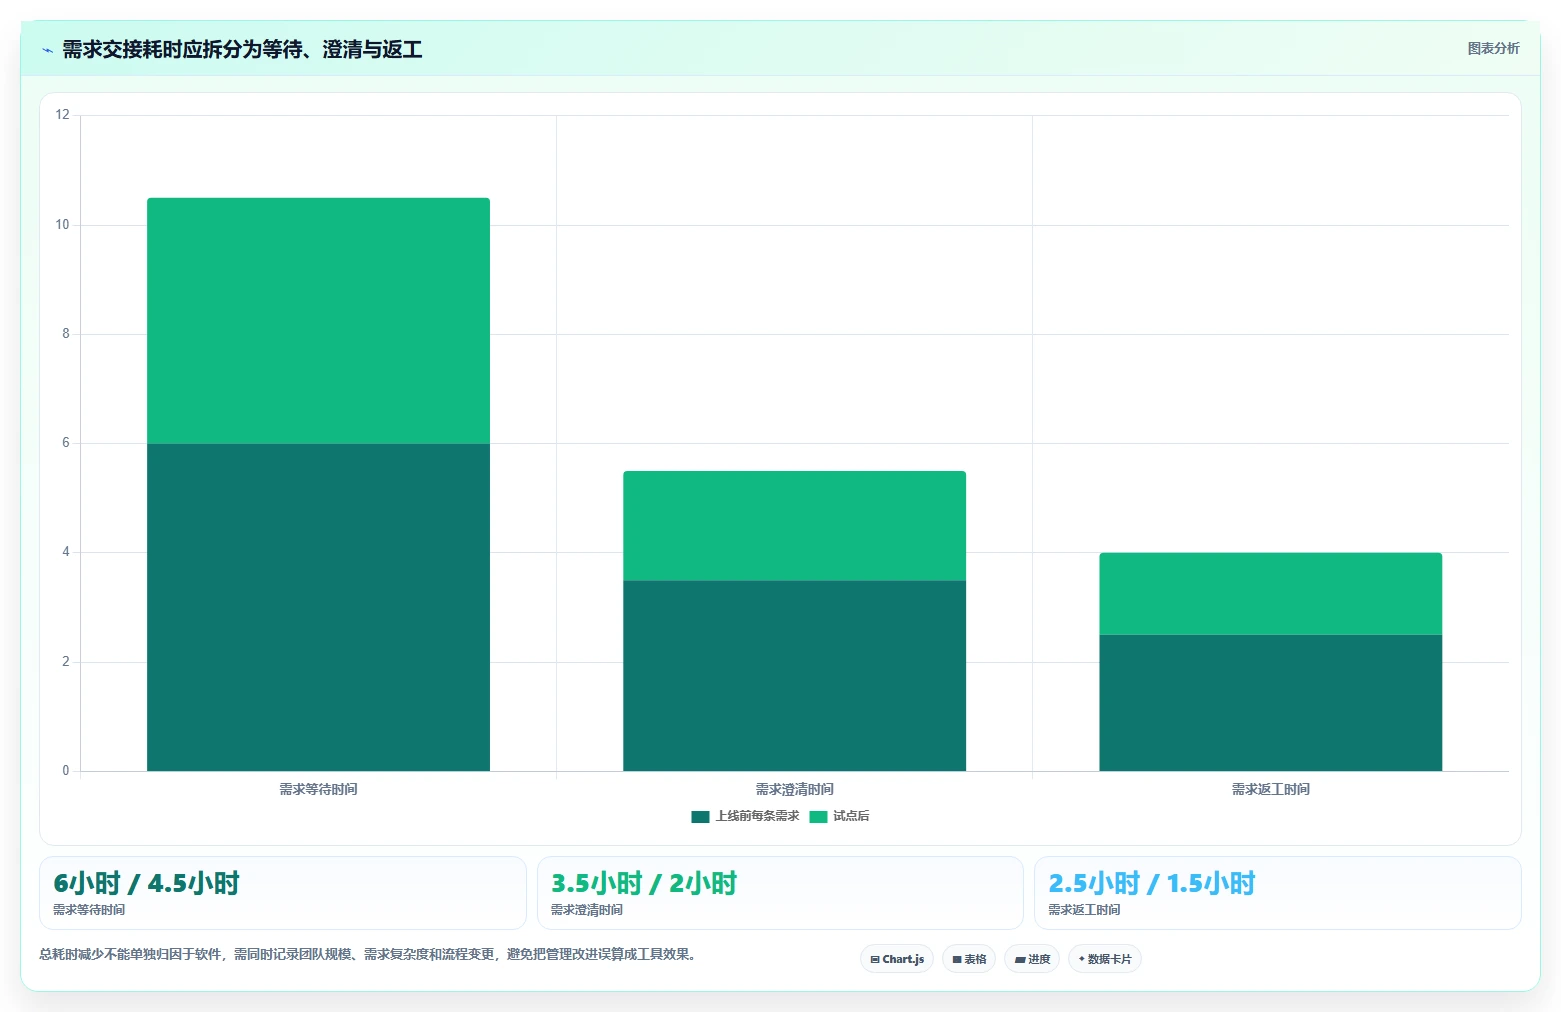Click the 需求澄清时间 x-axis label
Screen dimensions: 1561x1012
click(x=794, y=790)
